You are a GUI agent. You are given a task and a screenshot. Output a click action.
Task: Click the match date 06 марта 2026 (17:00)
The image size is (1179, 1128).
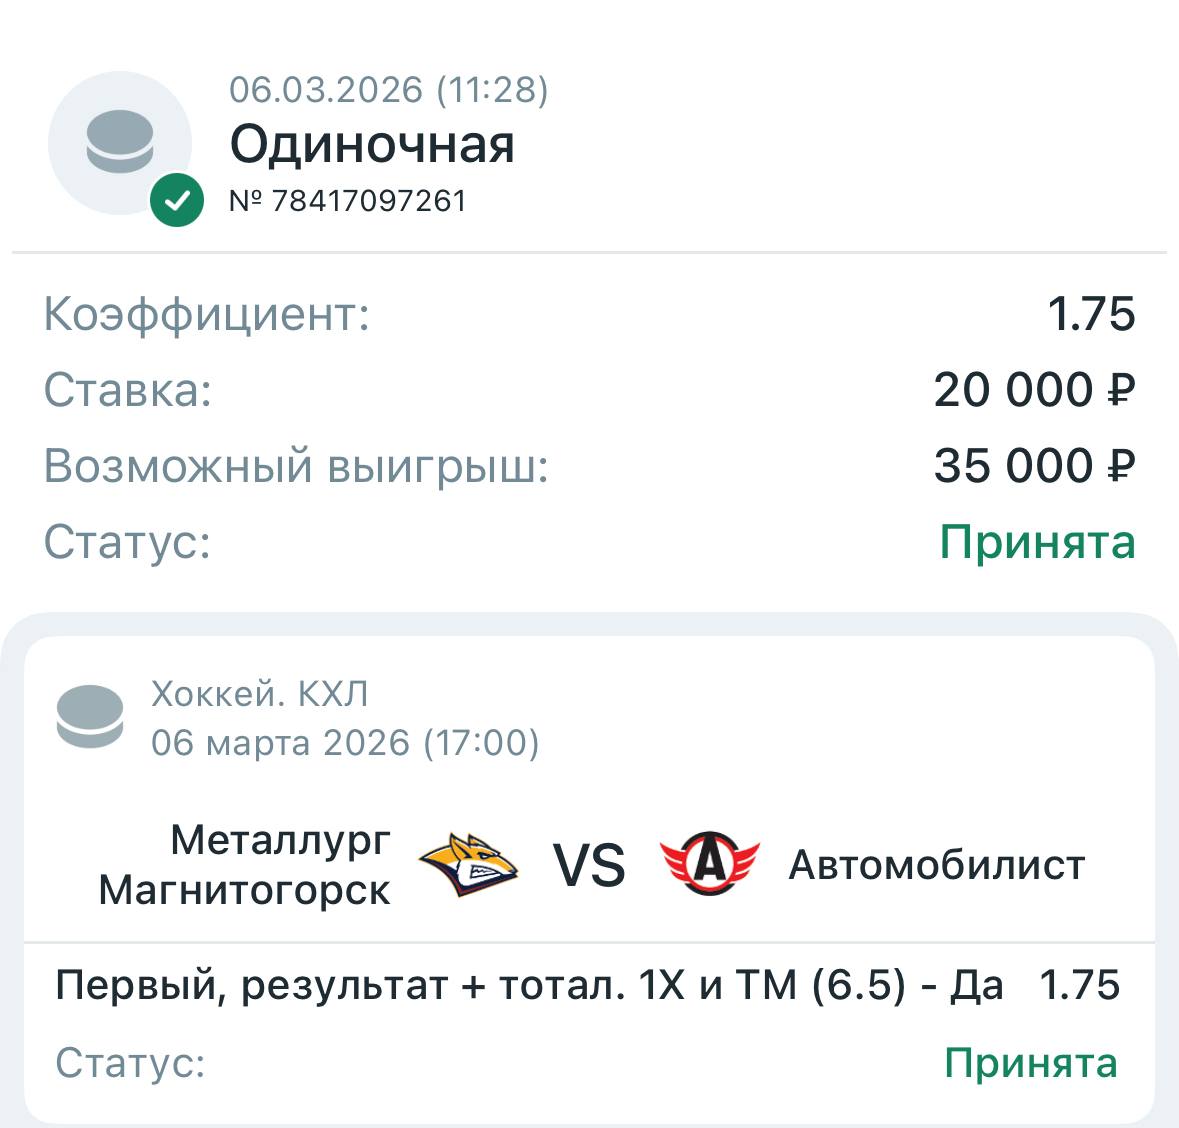345,743
